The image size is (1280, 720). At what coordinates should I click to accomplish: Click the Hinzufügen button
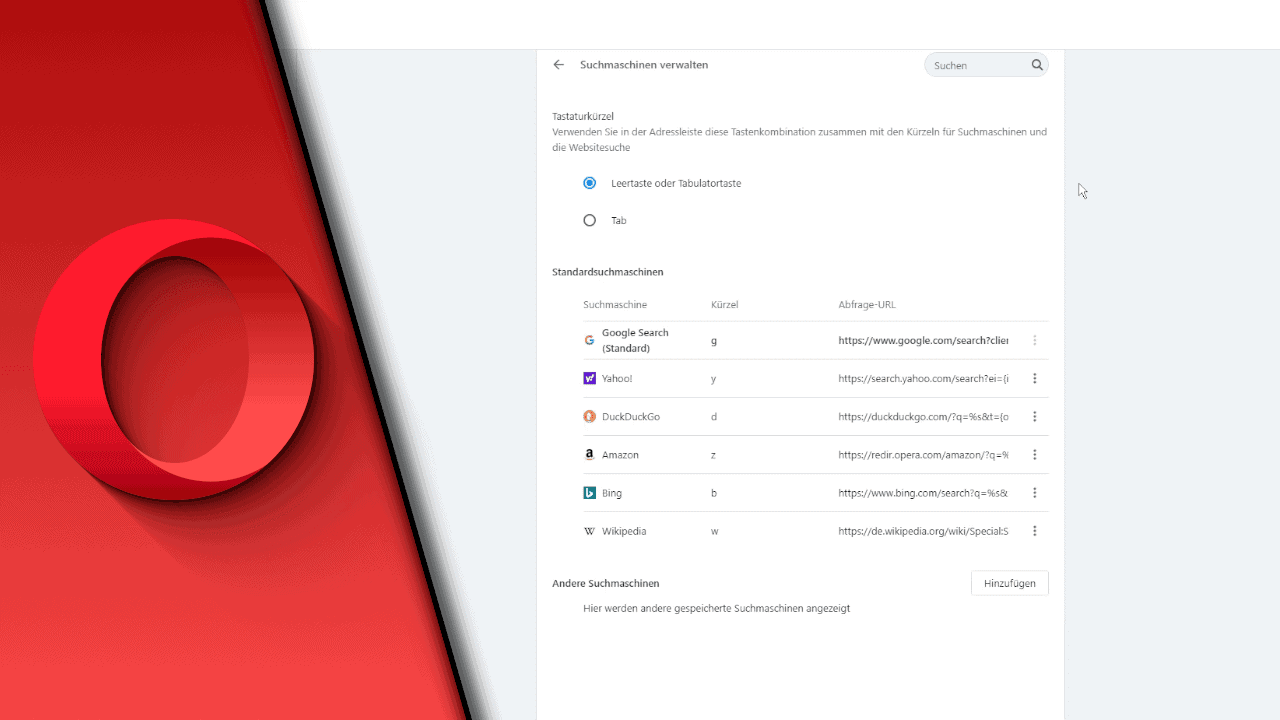(1009, 583)
